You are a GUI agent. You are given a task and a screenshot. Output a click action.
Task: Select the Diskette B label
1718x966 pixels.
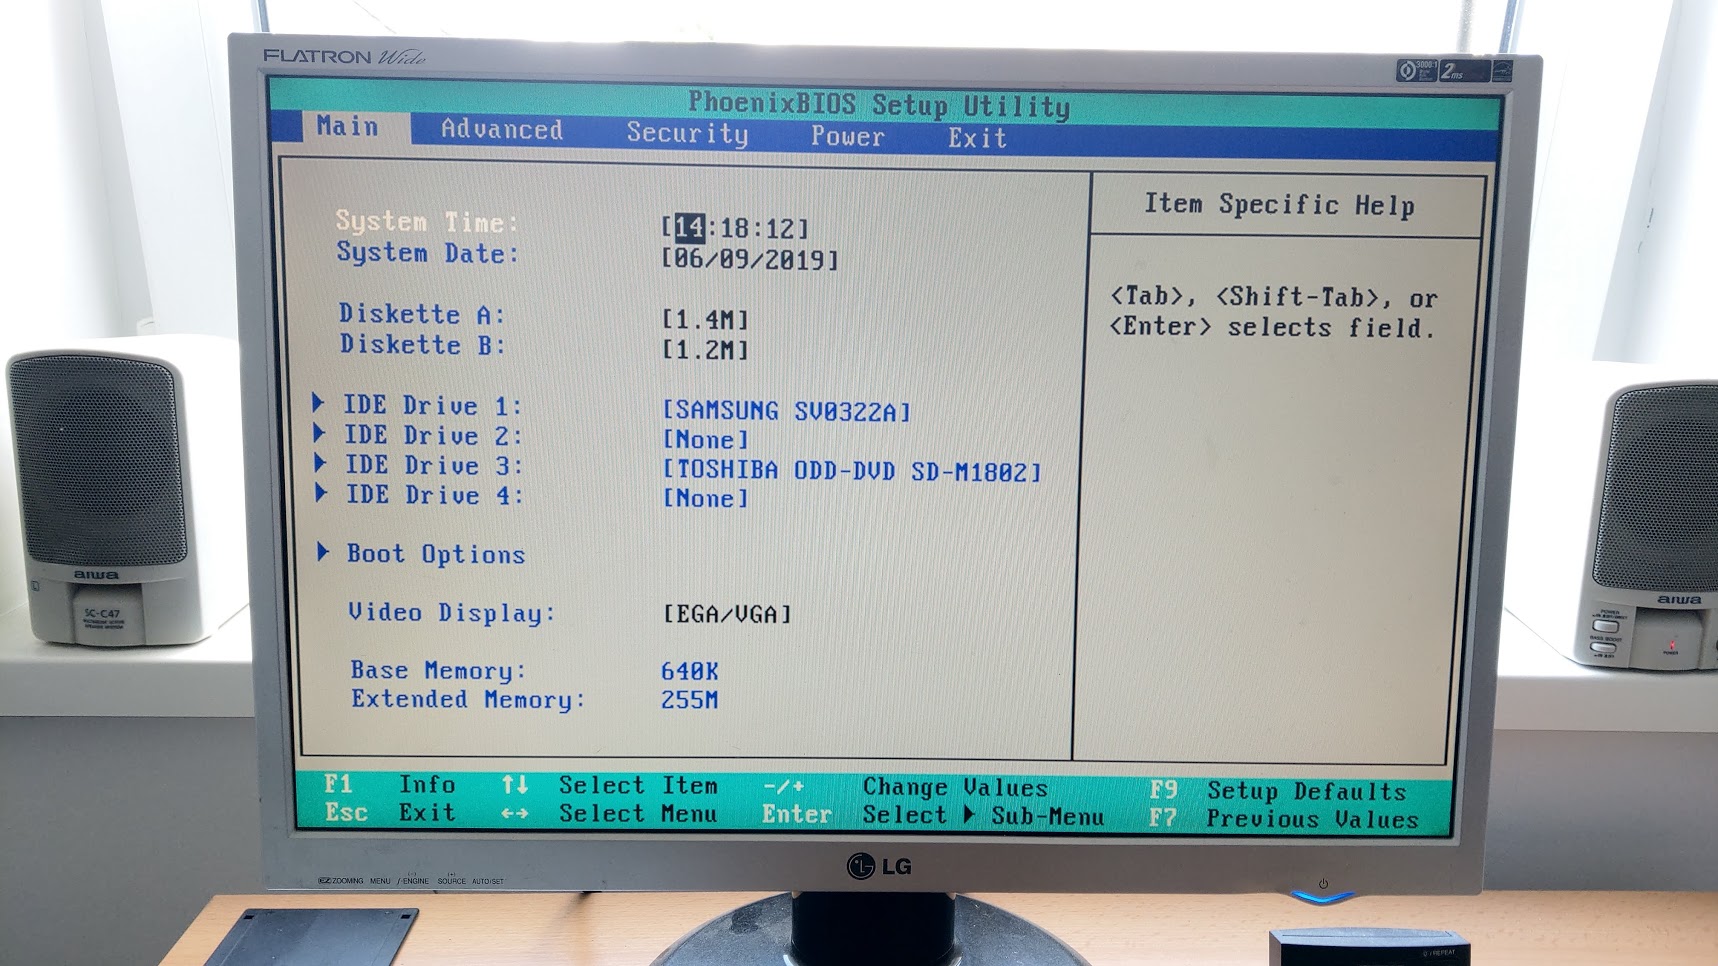pos(422,345)
